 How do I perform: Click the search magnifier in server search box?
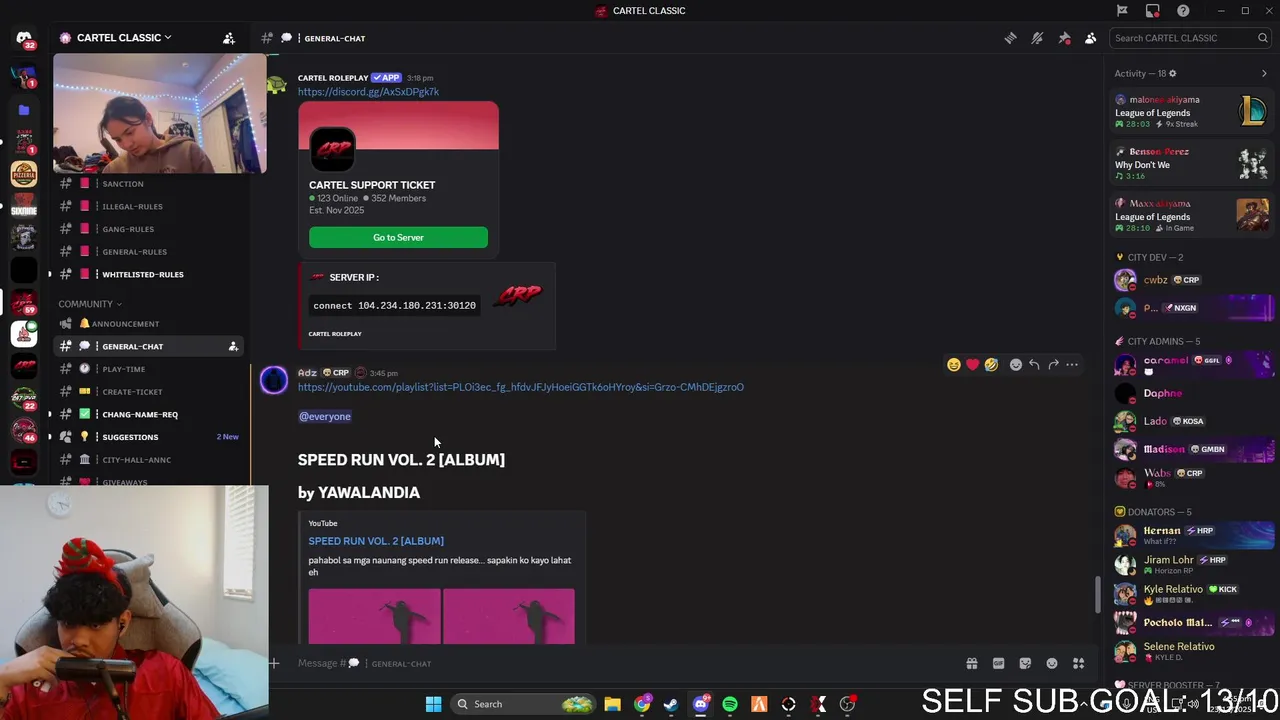1263,38
